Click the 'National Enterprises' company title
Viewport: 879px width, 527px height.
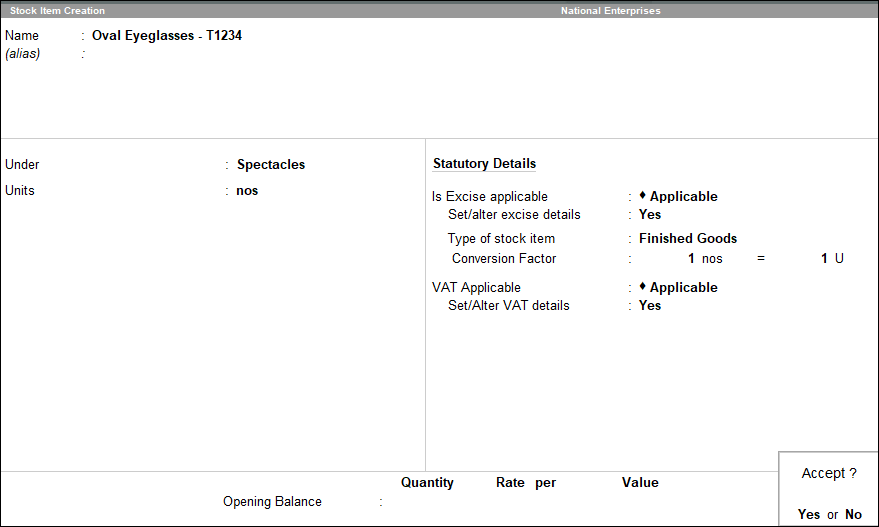(x=610, y=11)
